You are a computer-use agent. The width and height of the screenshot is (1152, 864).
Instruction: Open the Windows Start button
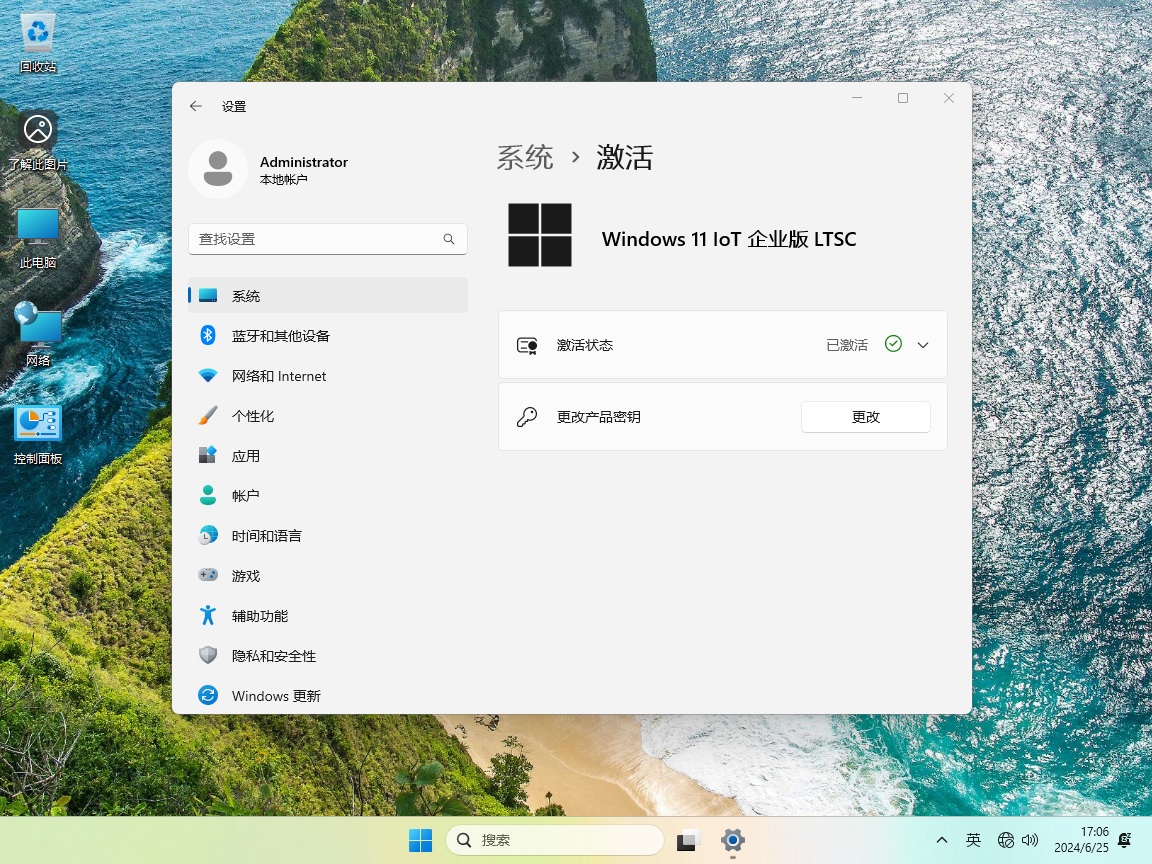click(x=420, y=840)
